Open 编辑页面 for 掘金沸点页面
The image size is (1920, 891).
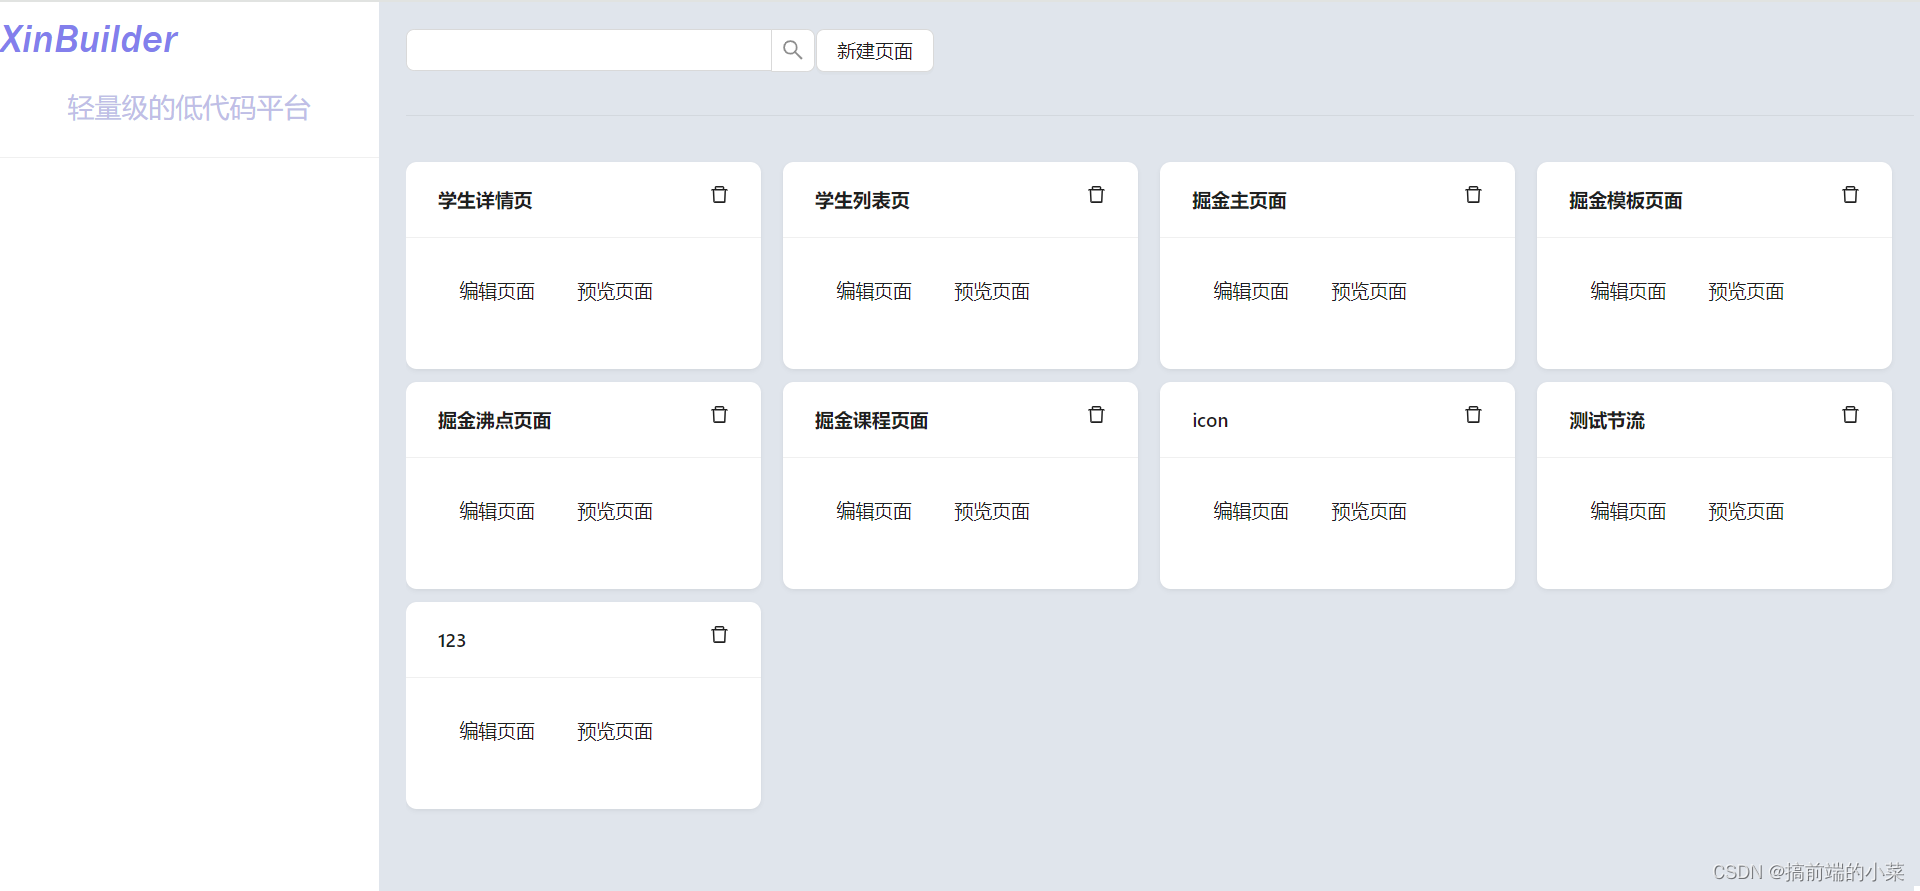497,511
